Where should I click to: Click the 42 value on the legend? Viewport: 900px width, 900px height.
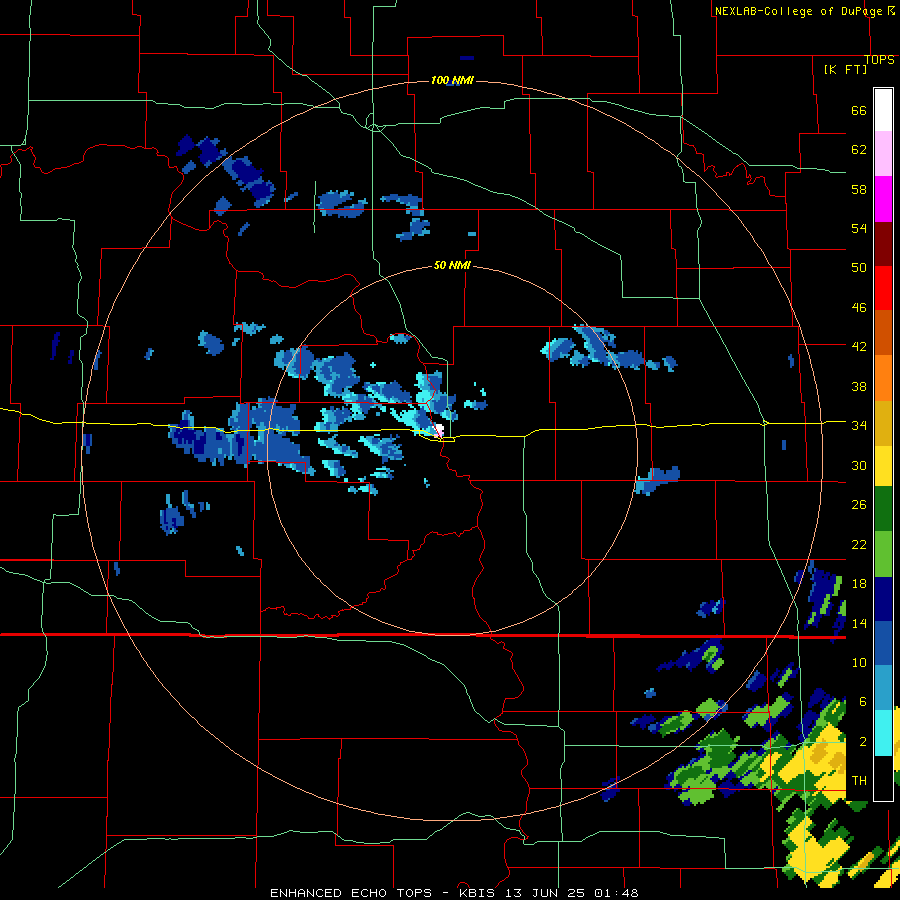pyautogui.click(x=859, y=347)
